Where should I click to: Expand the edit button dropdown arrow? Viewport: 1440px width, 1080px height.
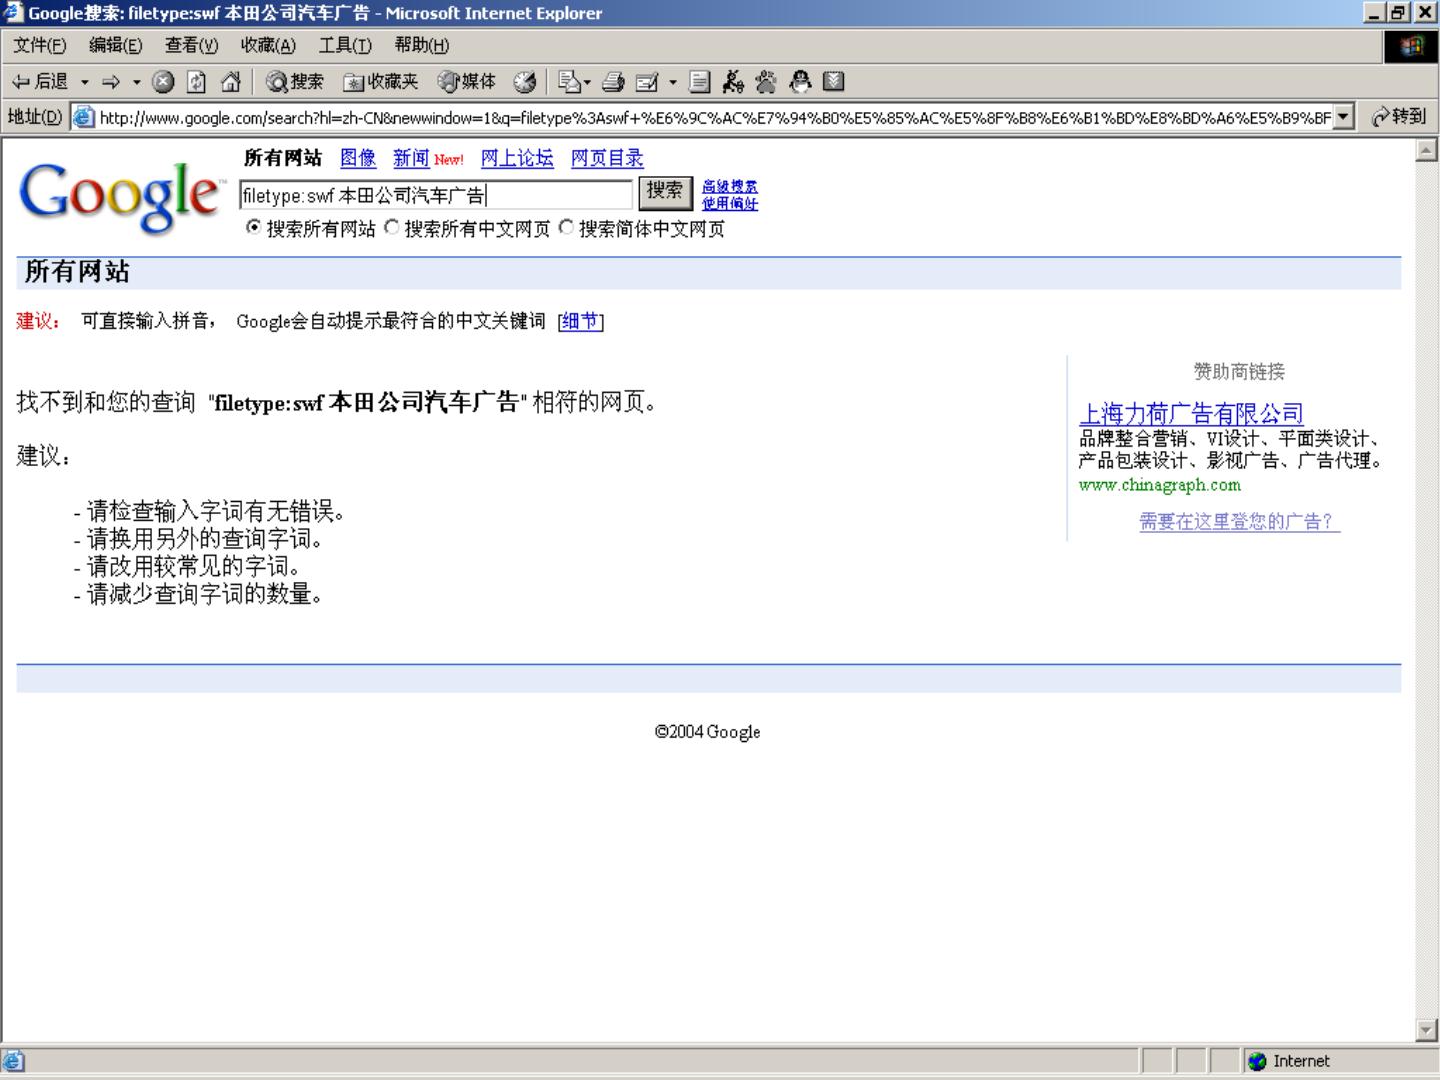coord(673,82)
